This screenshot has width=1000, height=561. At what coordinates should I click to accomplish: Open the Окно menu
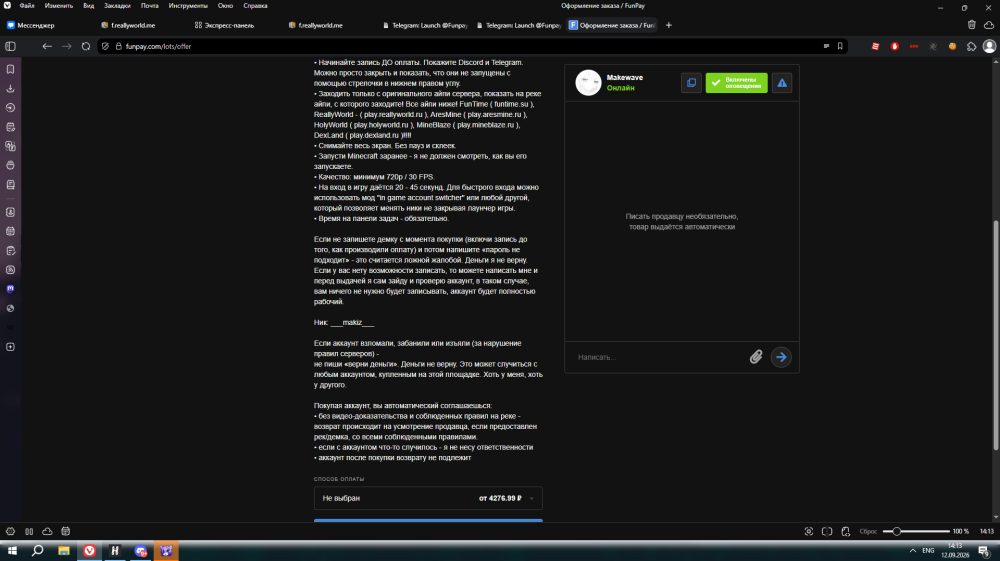225,6
